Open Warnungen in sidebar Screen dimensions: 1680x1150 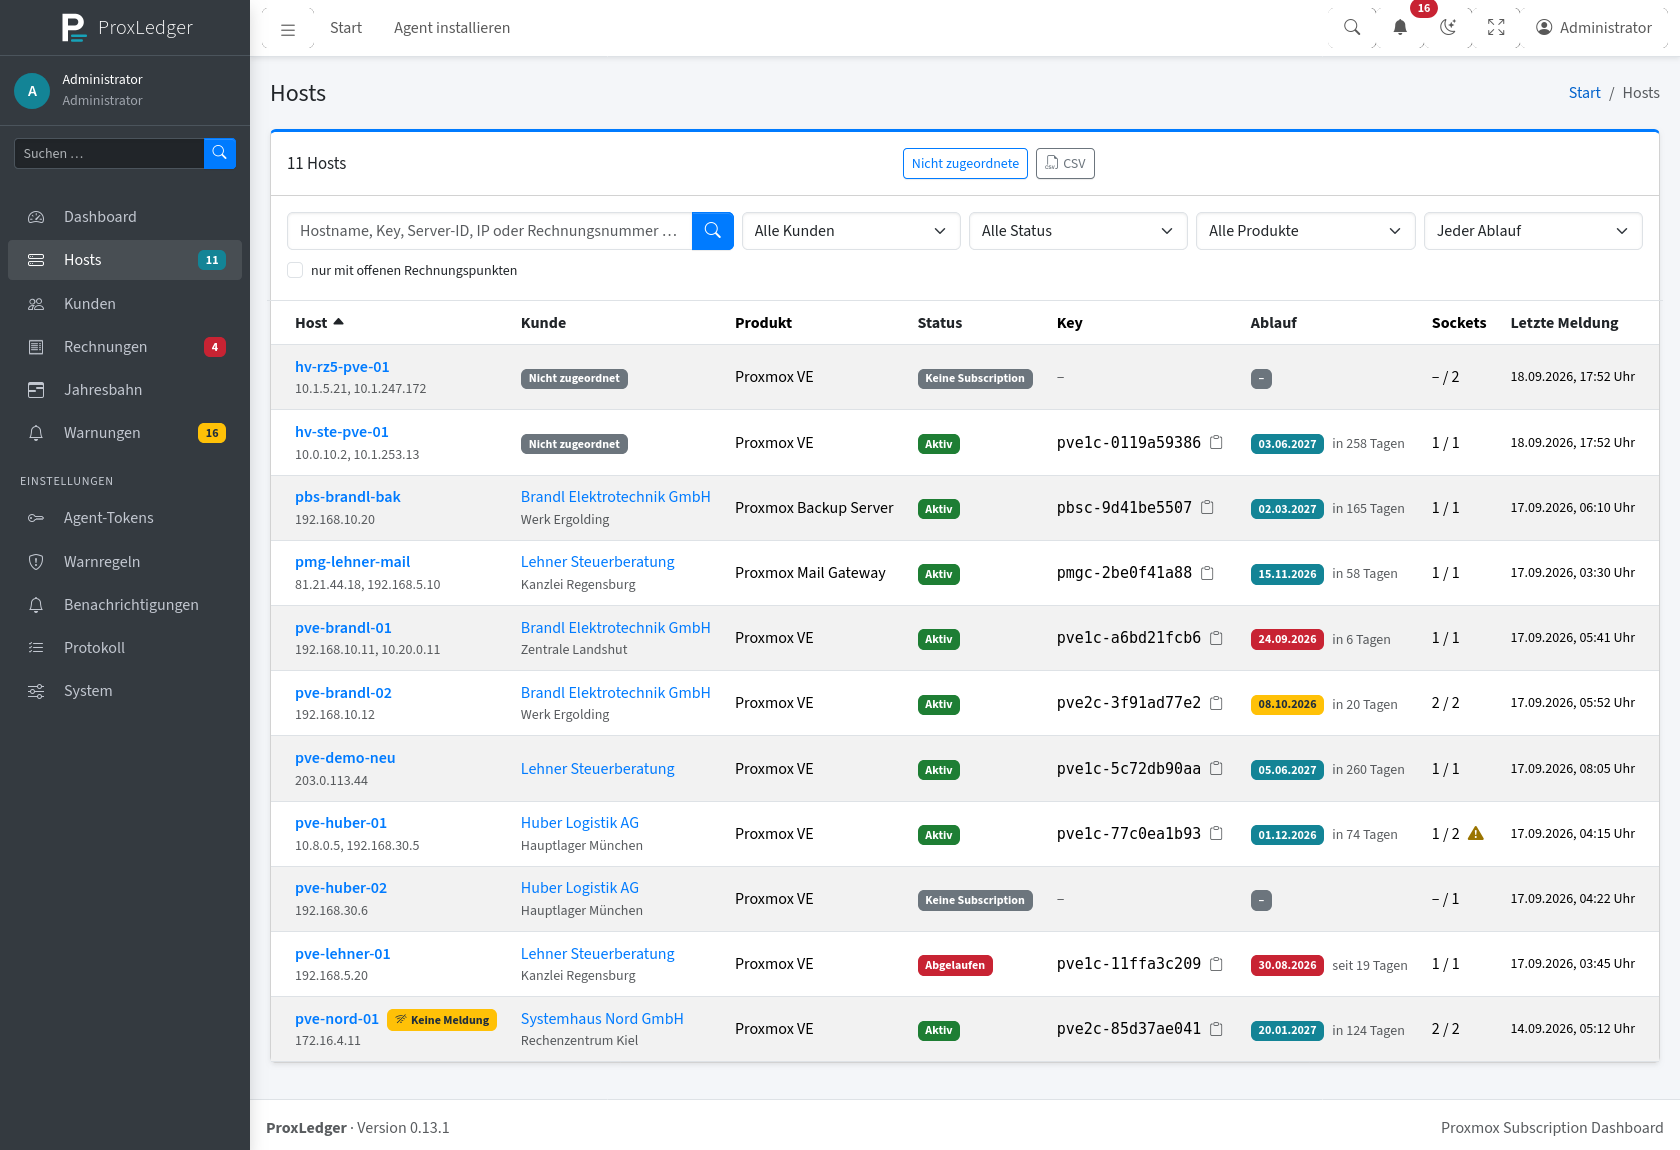coord(125,433)
